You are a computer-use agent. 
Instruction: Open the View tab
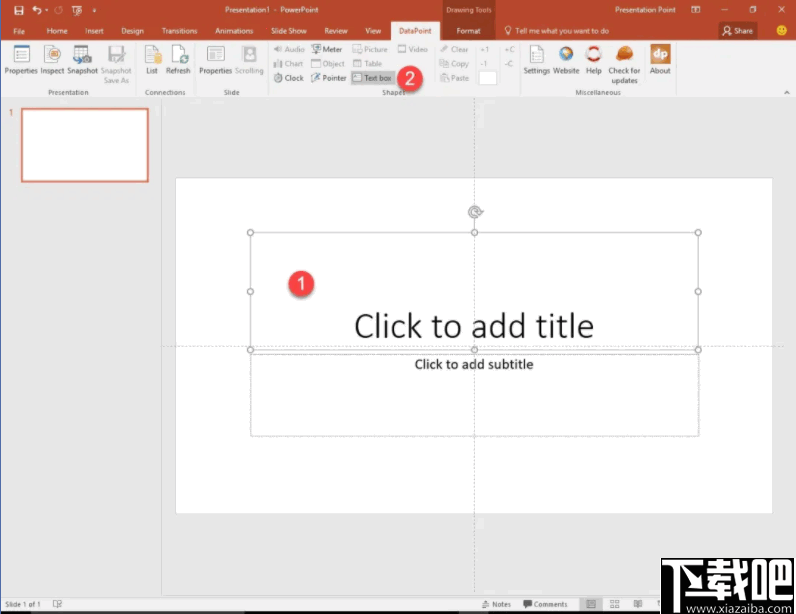point(373,31)
